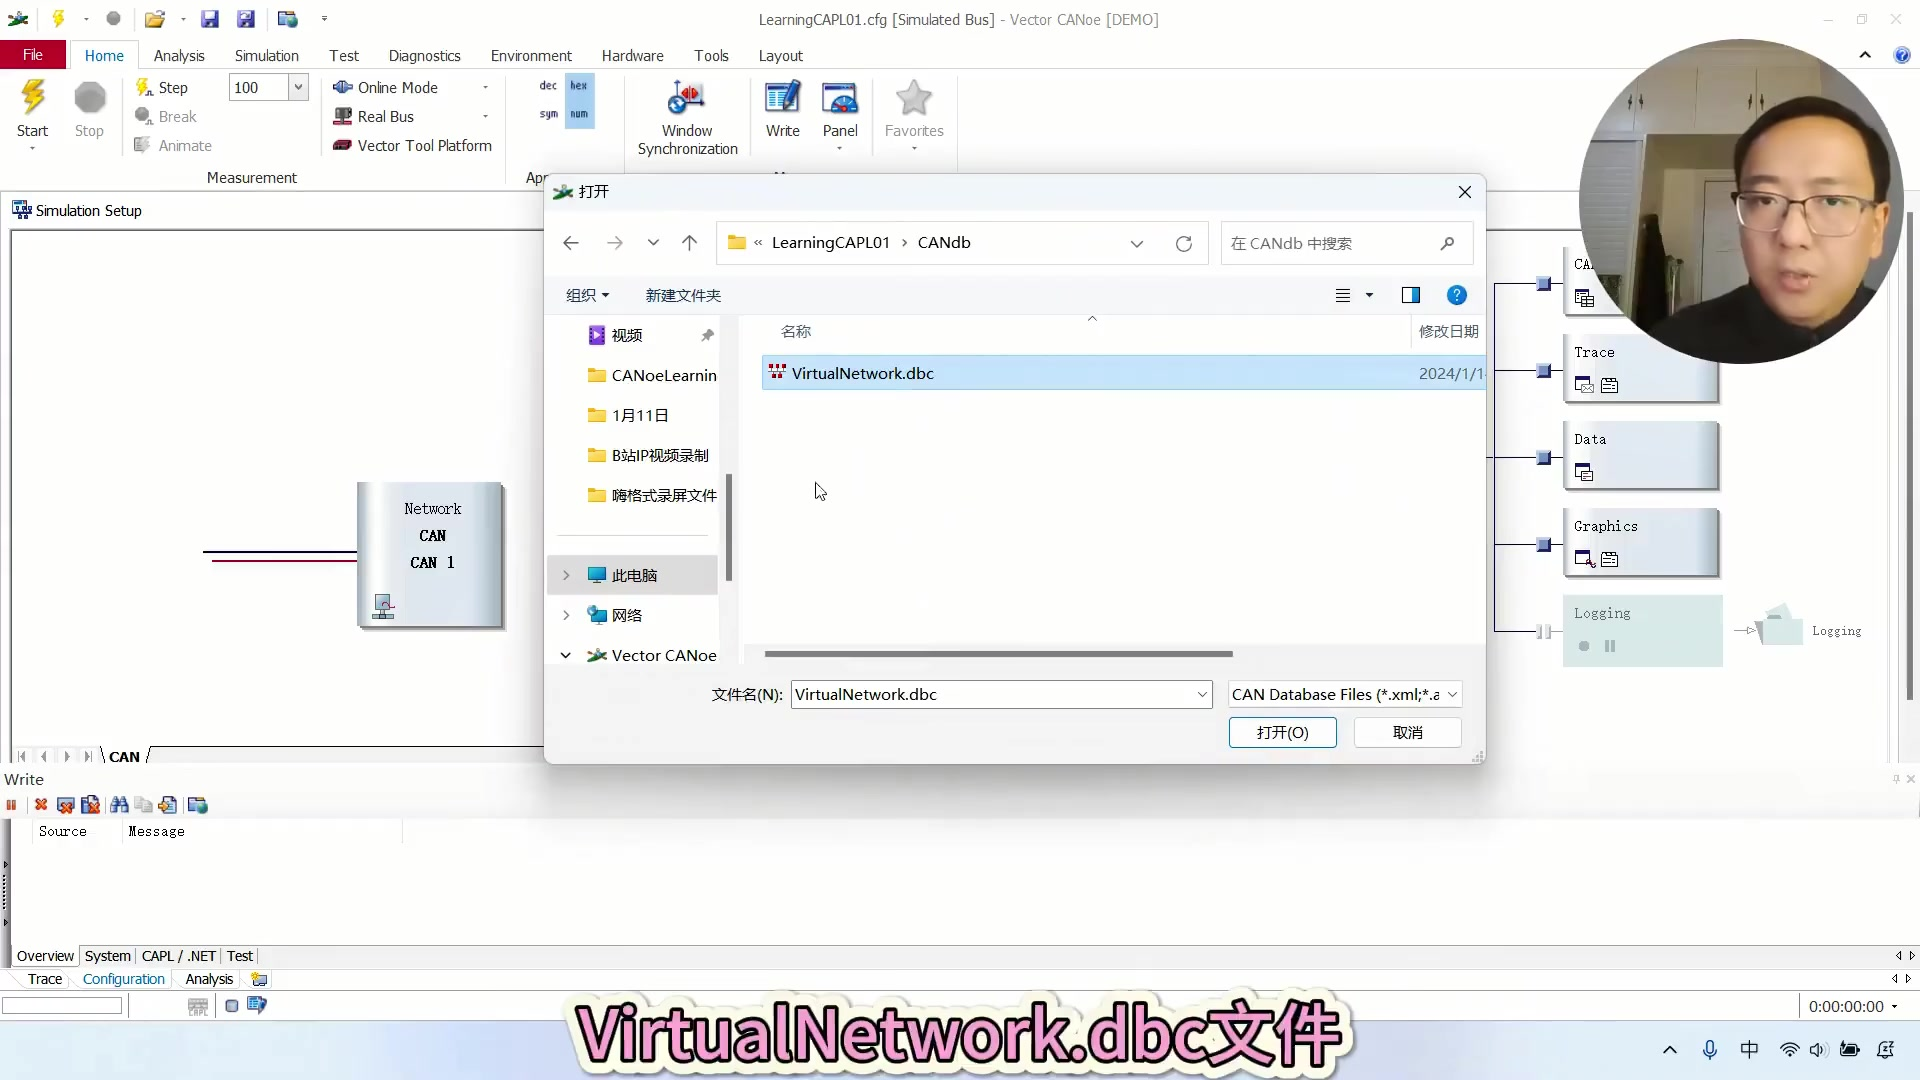1920x1080 pixels.
Task: Expand the Online Mode dropdown arrow
Action: [486, 88]
